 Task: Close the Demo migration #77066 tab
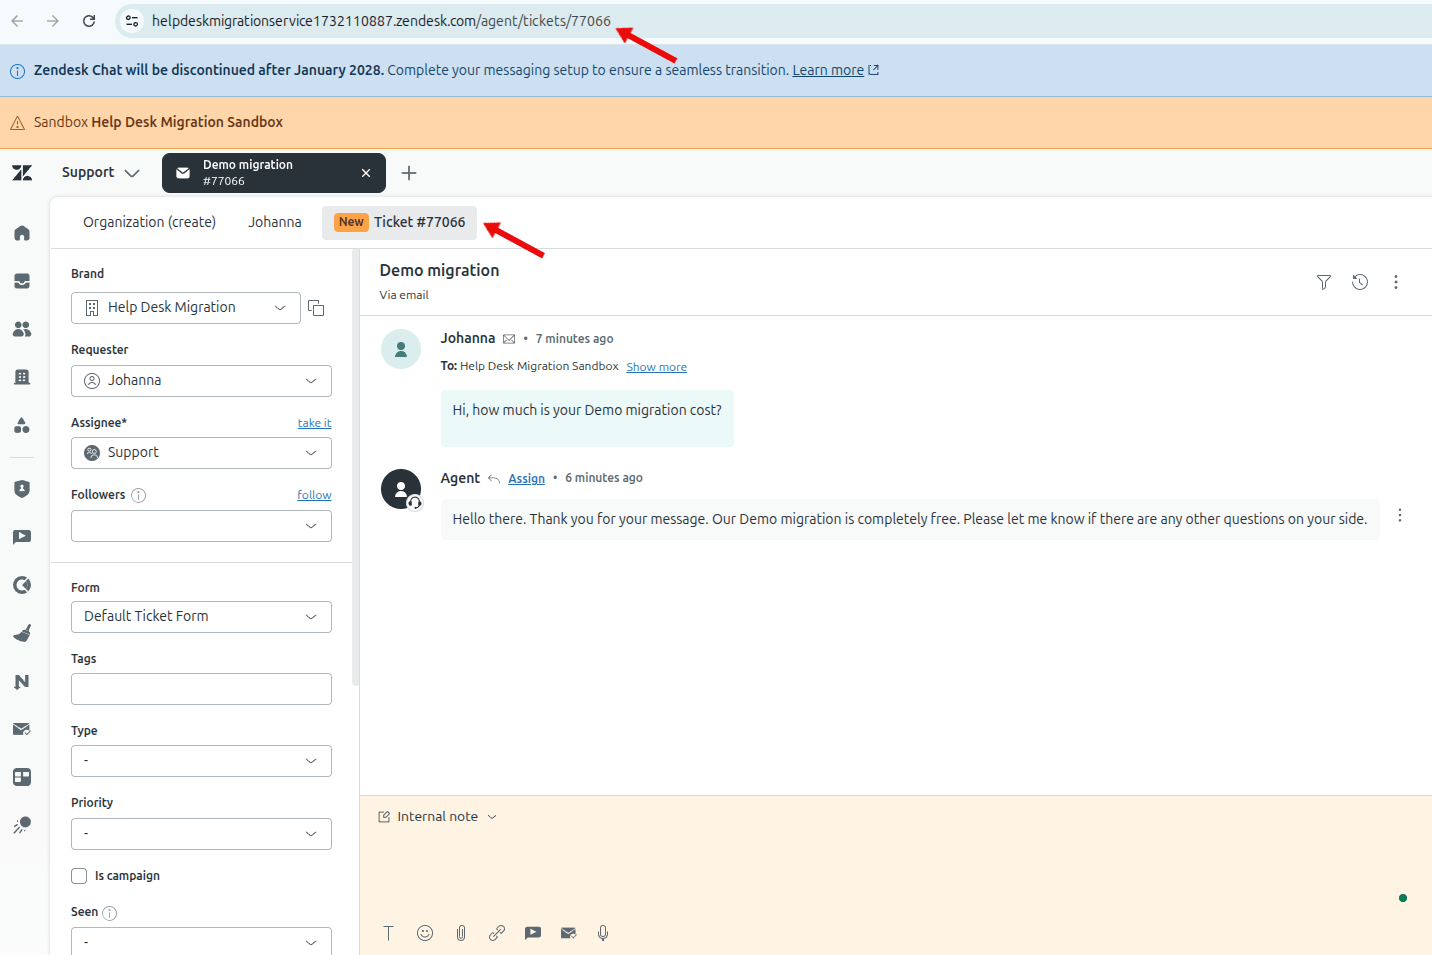366,173
